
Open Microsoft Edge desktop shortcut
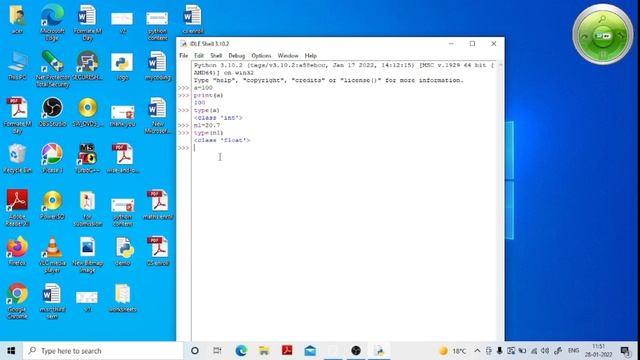pyautogui.click(x=52, y=22)
